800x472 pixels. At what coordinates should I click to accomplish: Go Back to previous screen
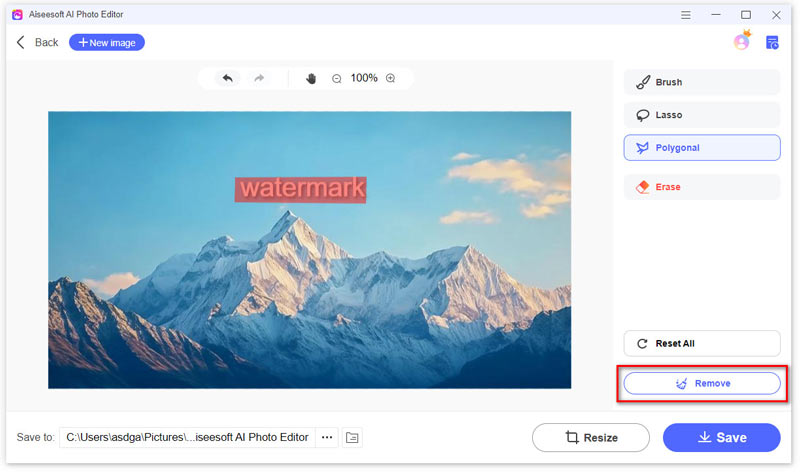click(x=38, y=42)
